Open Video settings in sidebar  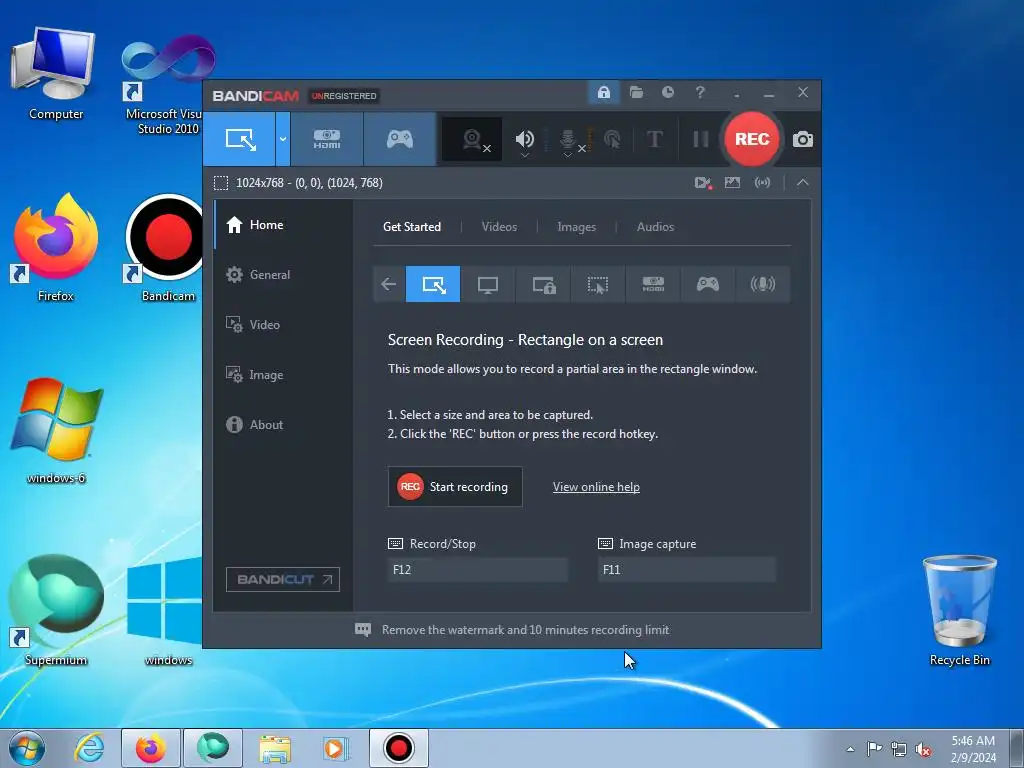(283, 325)
